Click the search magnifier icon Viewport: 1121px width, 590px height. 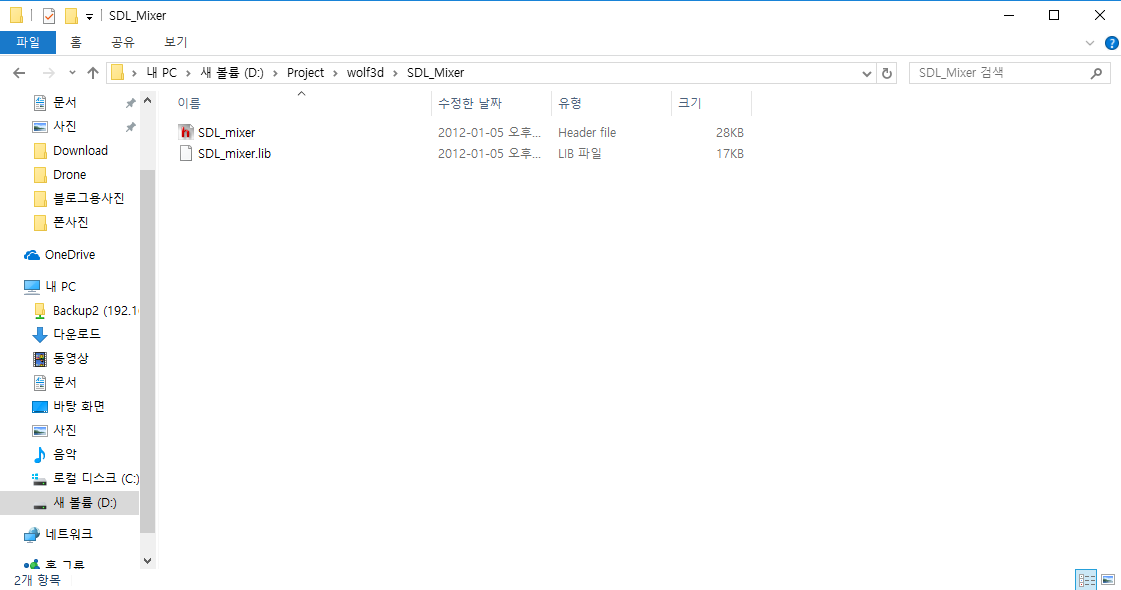[1096, 73]
